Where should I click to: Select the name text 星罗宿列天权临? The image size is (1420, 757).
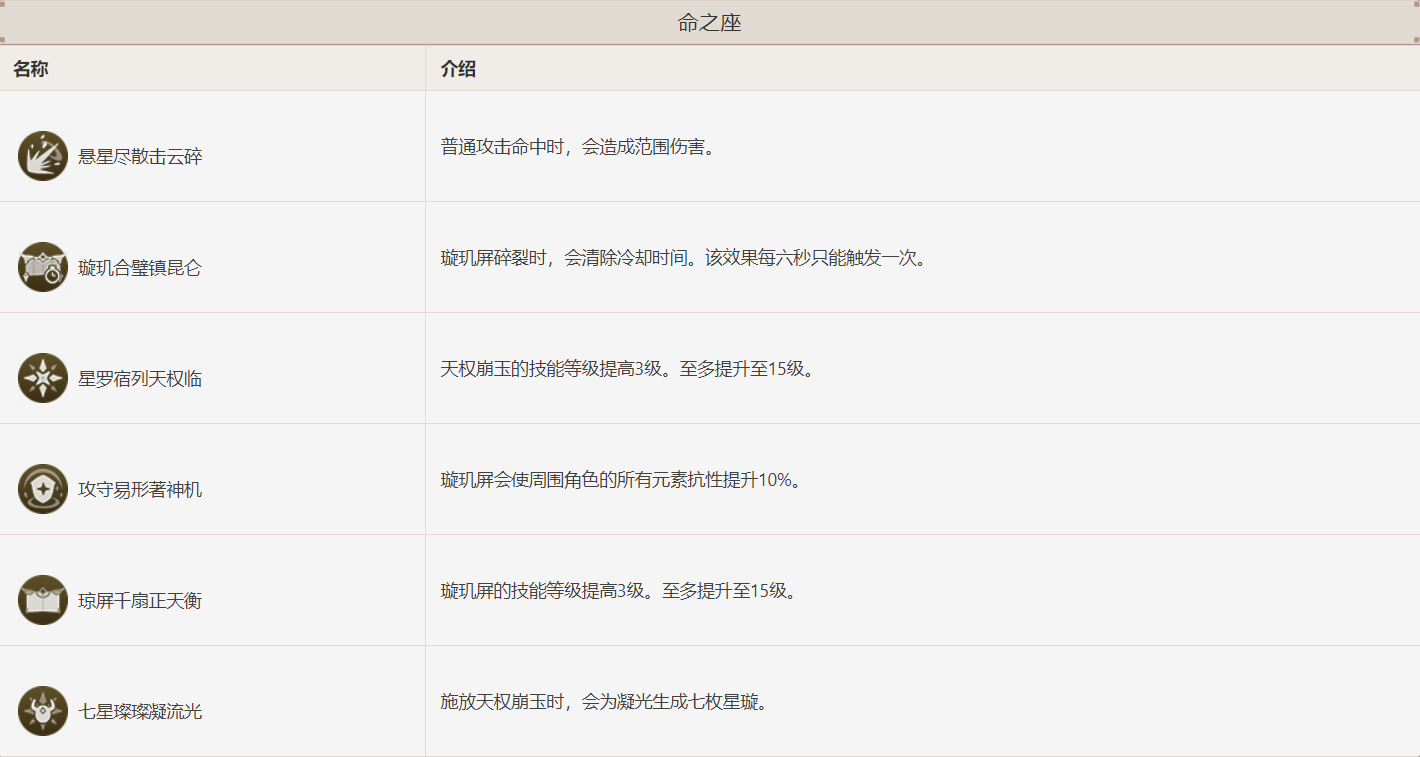140,379
